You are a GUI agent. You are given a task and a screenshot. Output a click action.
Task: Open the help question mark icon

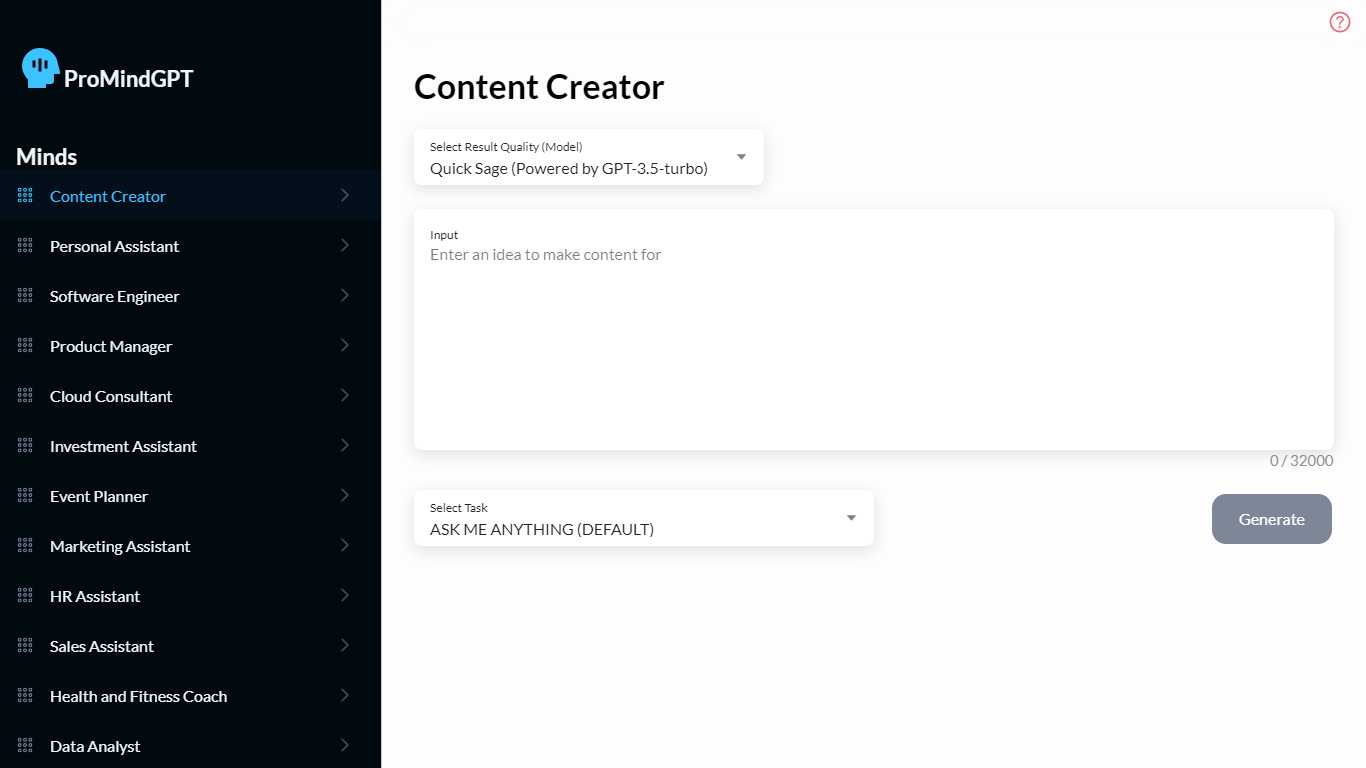(x=1339, y=22)
